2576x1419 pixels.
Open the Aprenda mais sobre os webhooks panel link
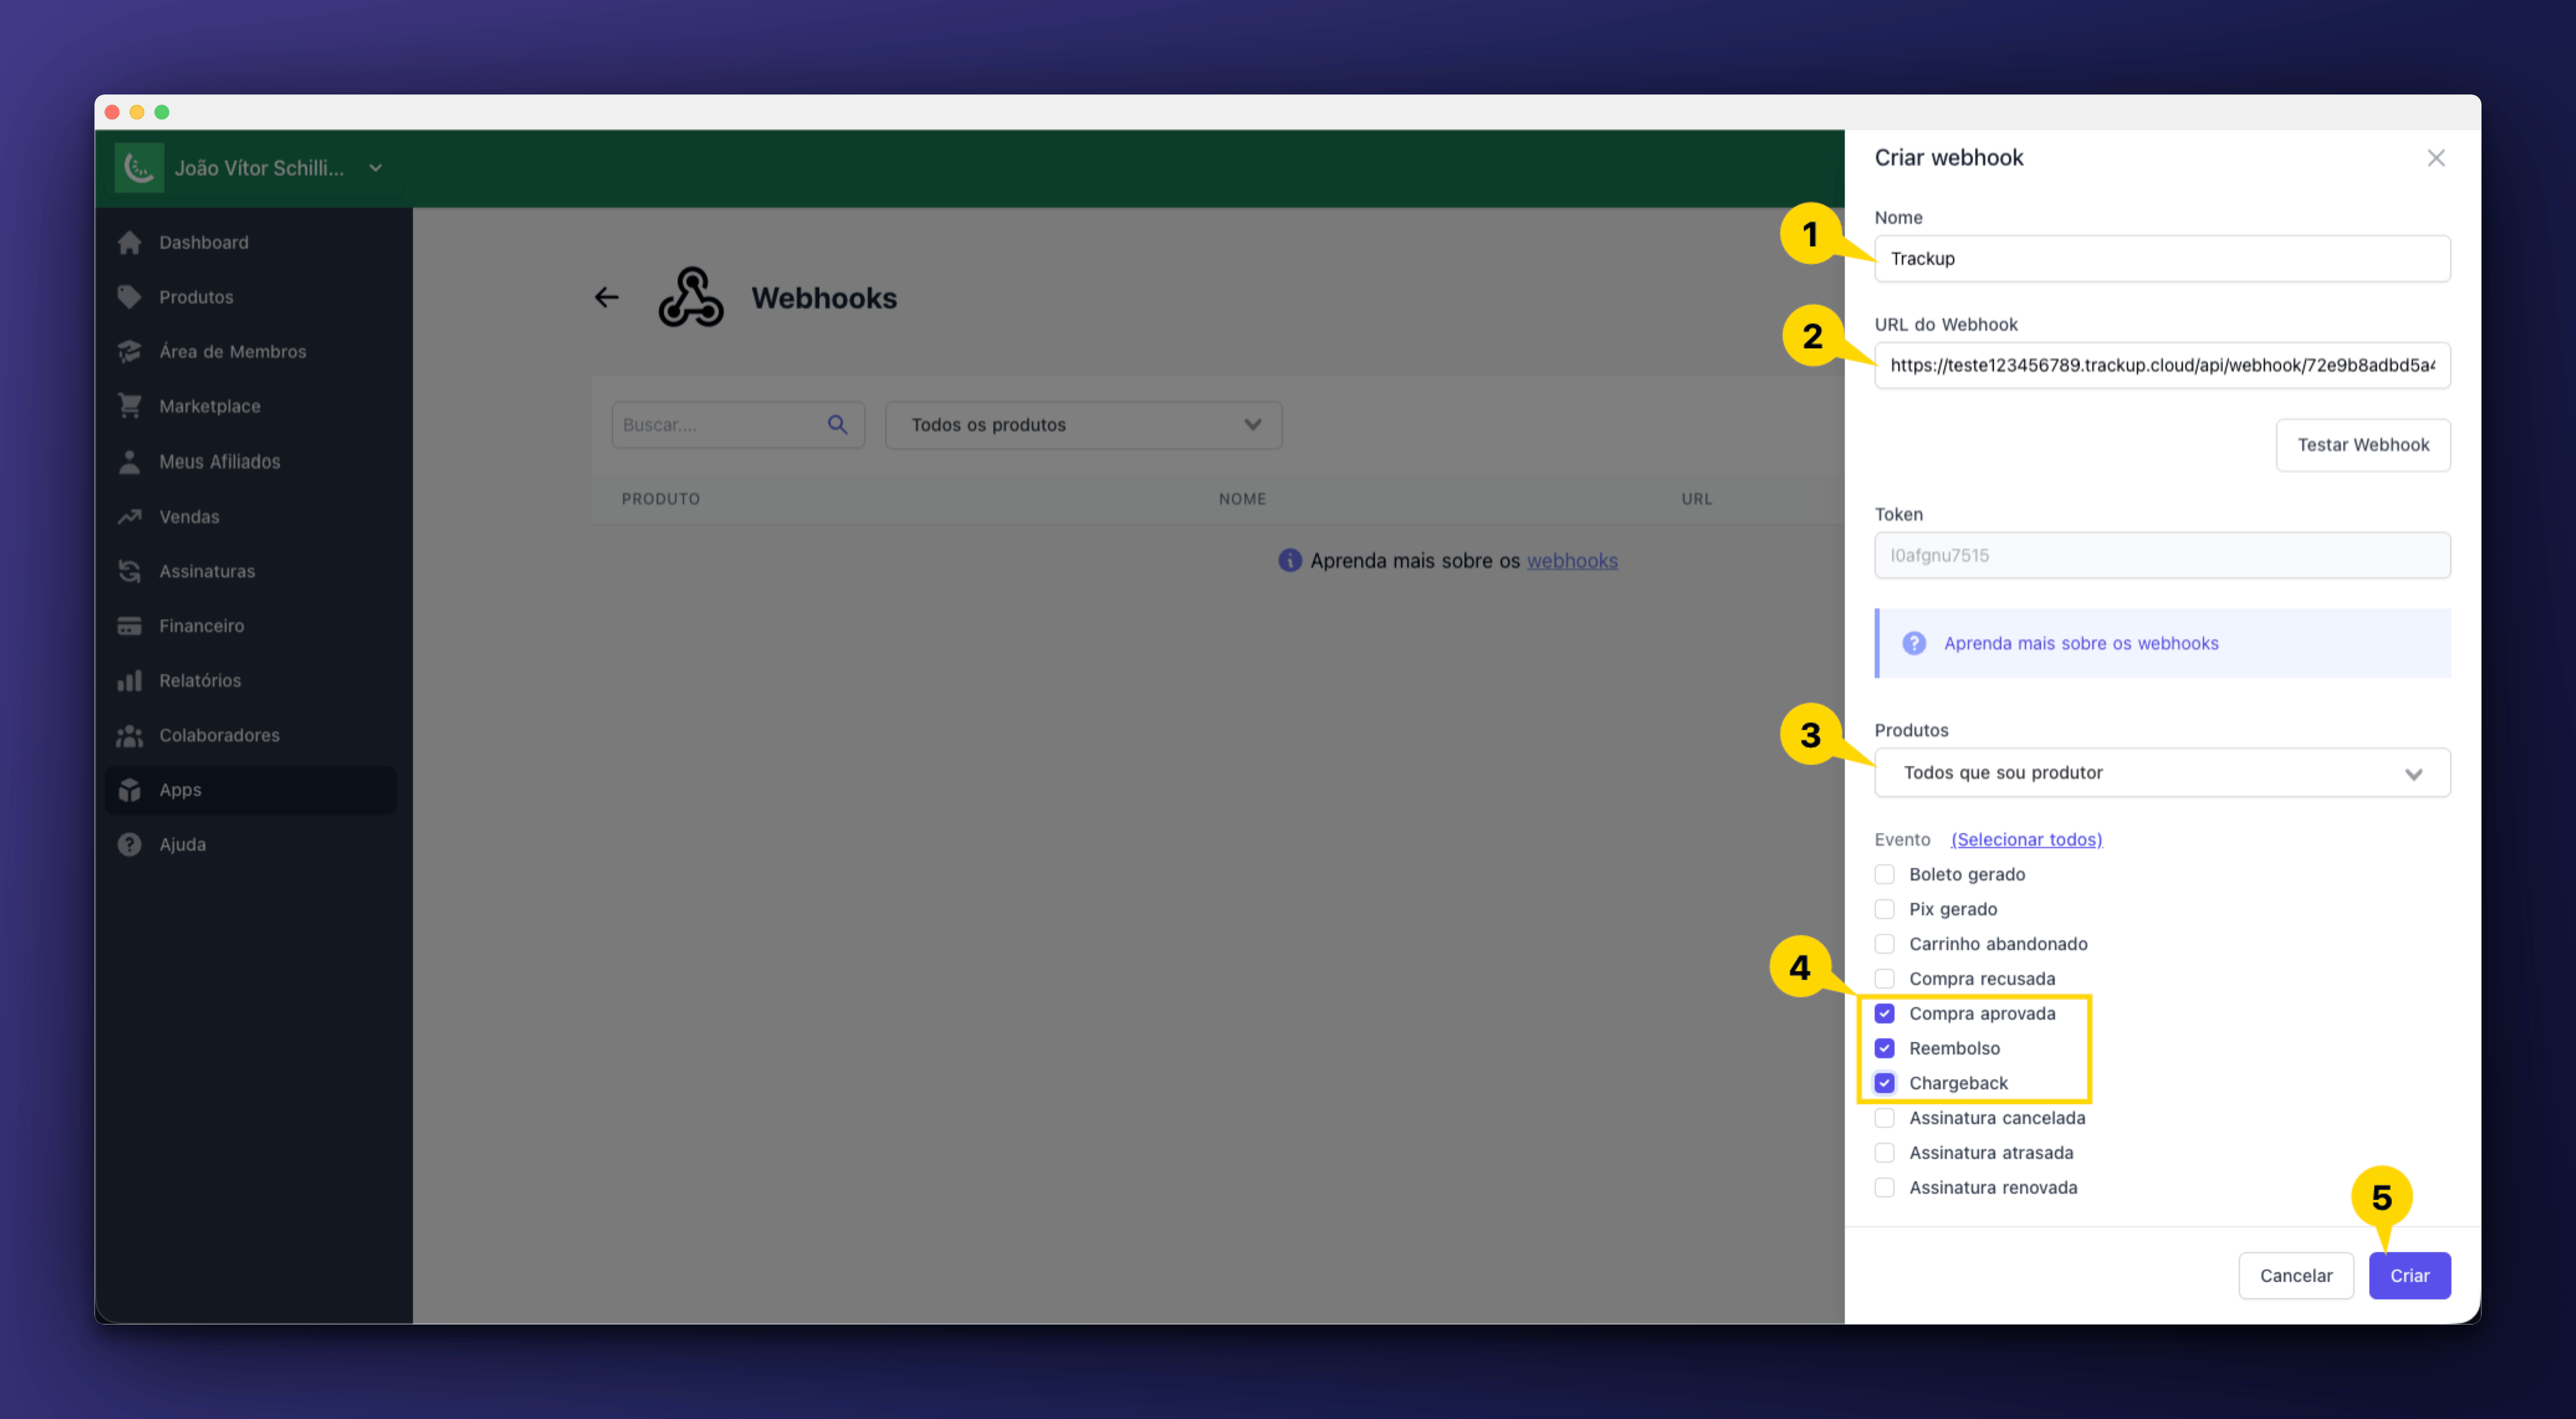tap(2081, 643)
